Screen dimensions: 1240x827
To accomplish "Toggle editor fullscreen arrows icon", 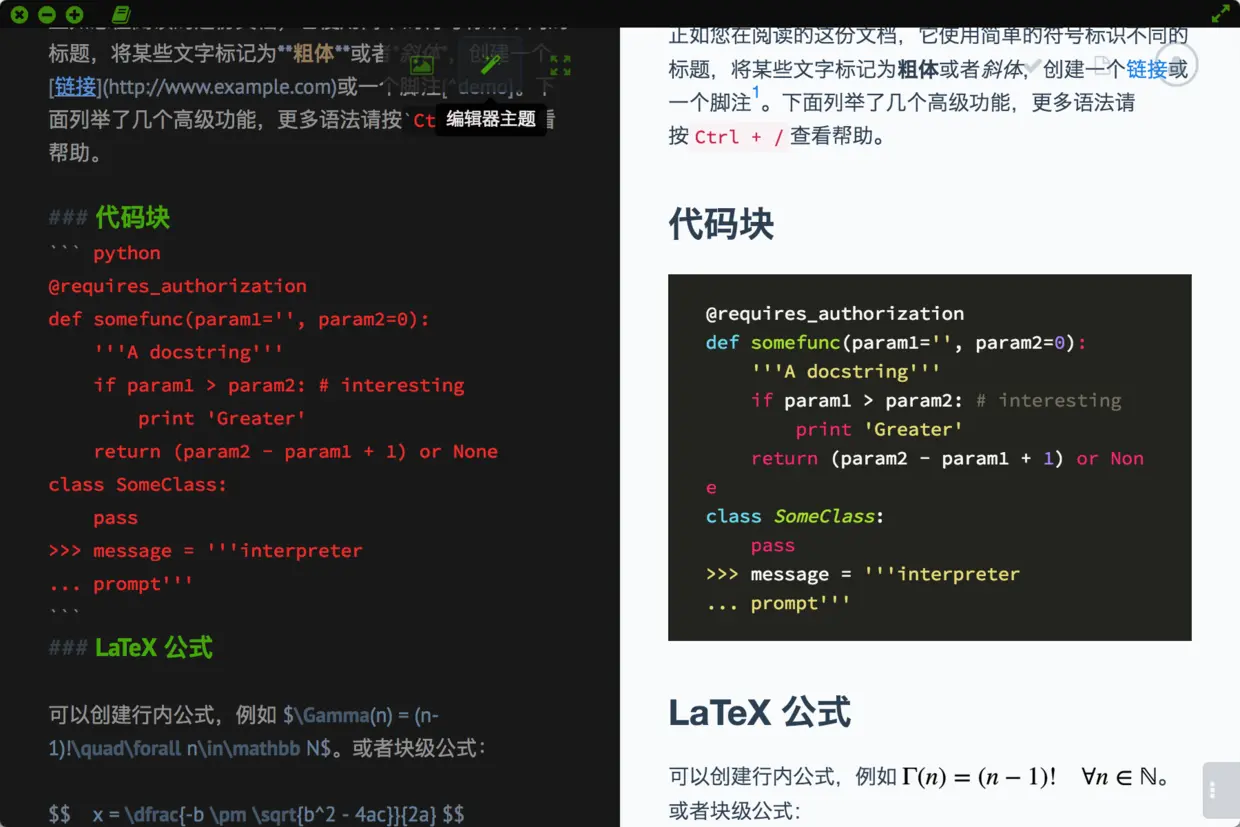I will (x=560, y=65).
